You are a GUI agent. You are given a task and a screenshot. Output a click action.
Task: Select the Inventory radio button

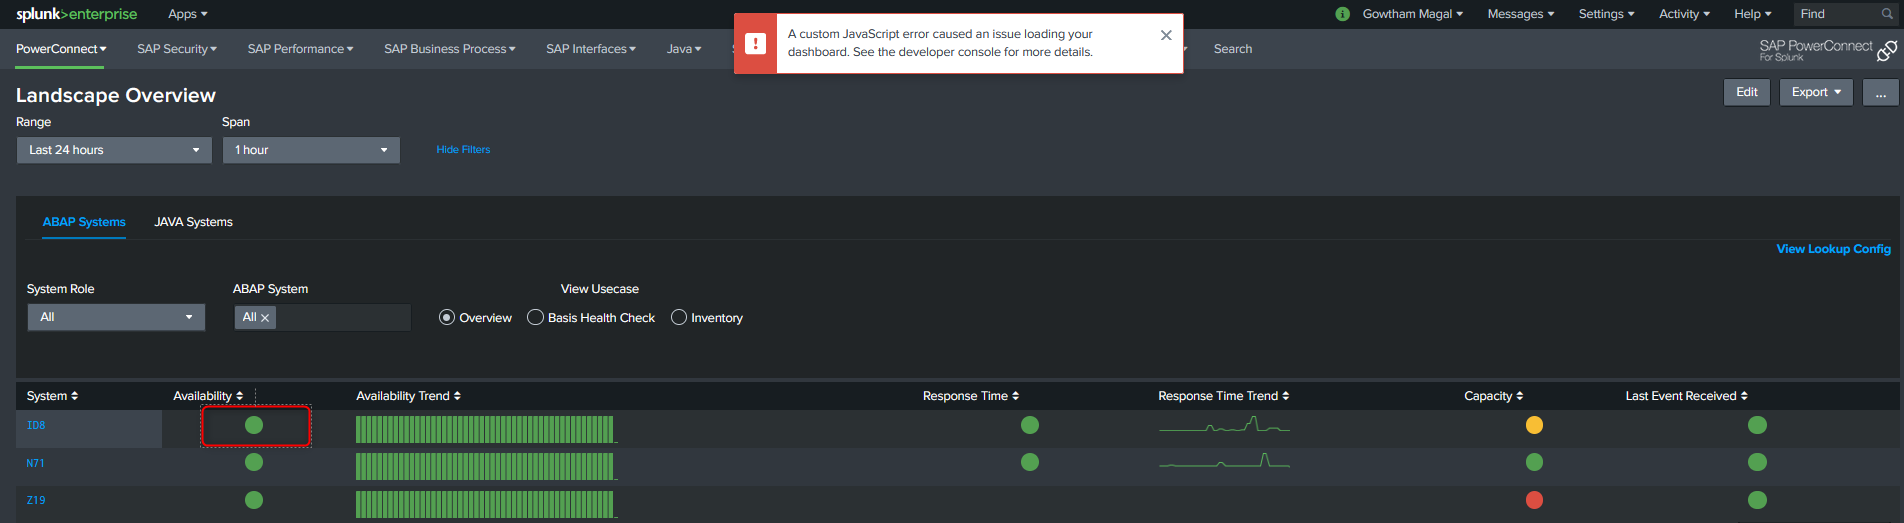tap(679, 318)
